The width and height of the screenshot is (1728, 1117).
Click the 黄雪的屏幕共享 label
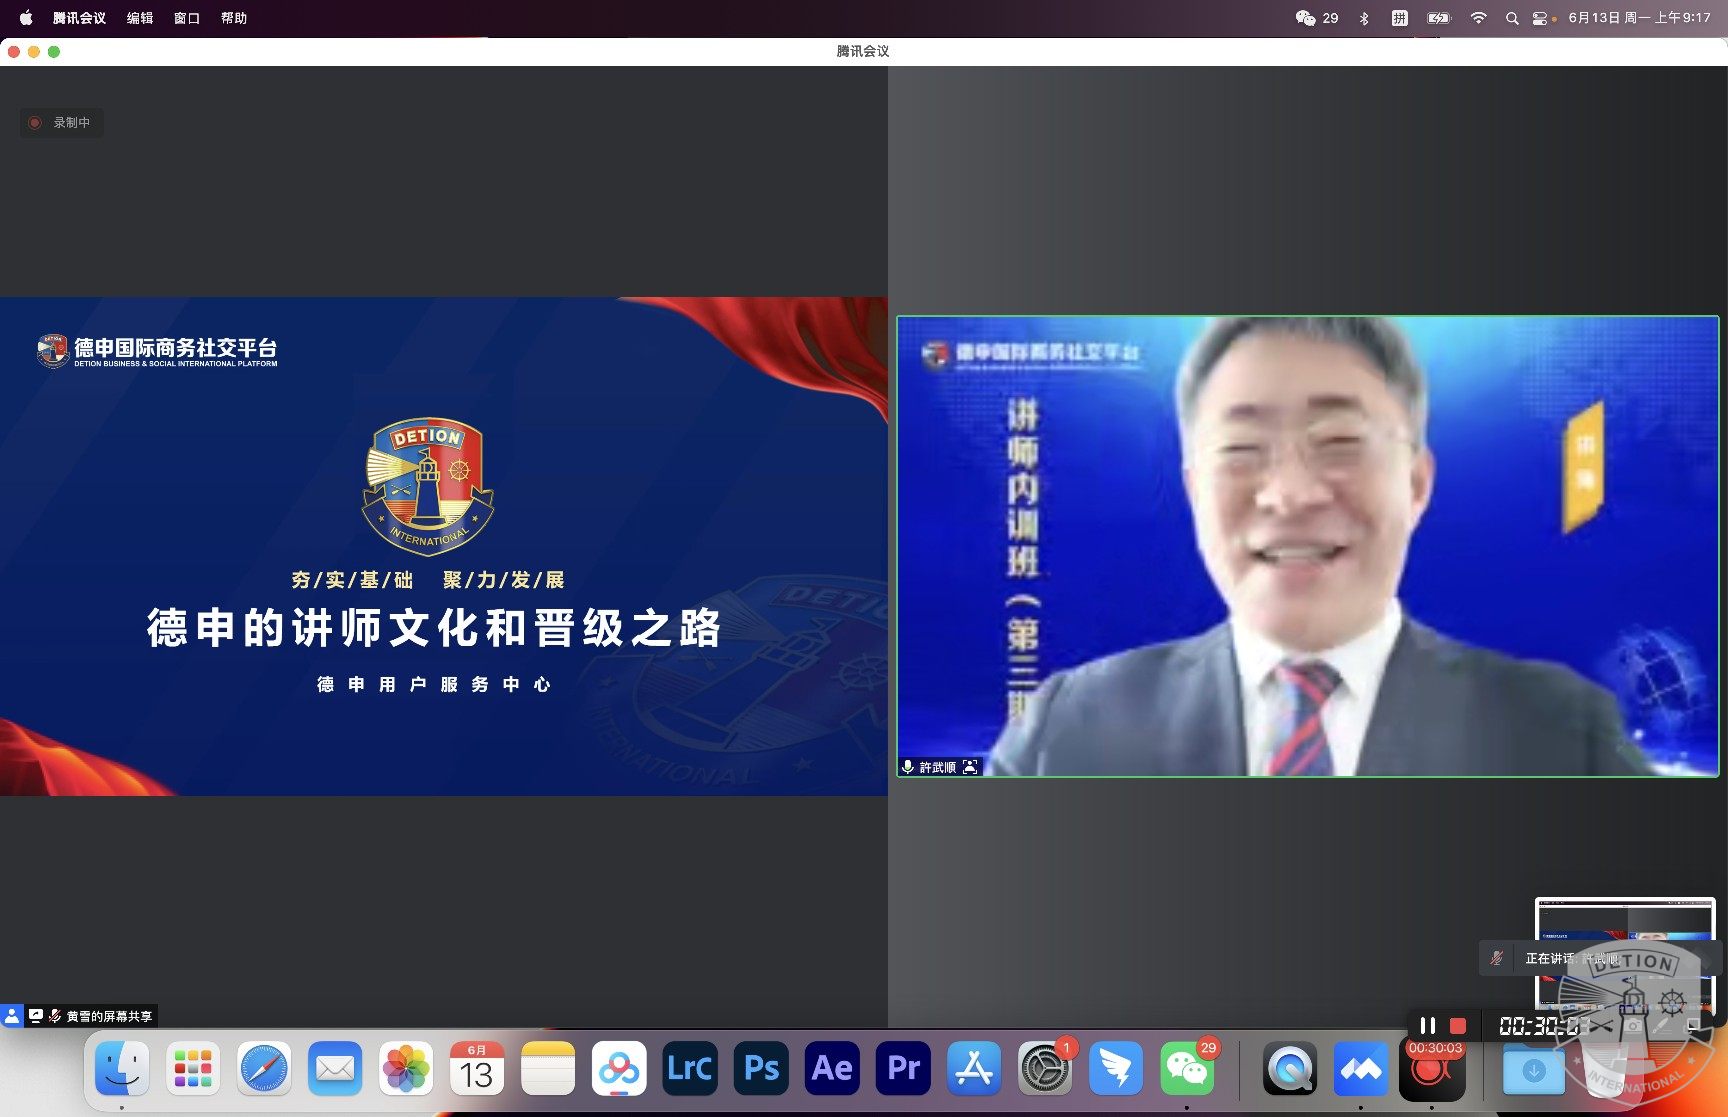(x=109, y=1016)
